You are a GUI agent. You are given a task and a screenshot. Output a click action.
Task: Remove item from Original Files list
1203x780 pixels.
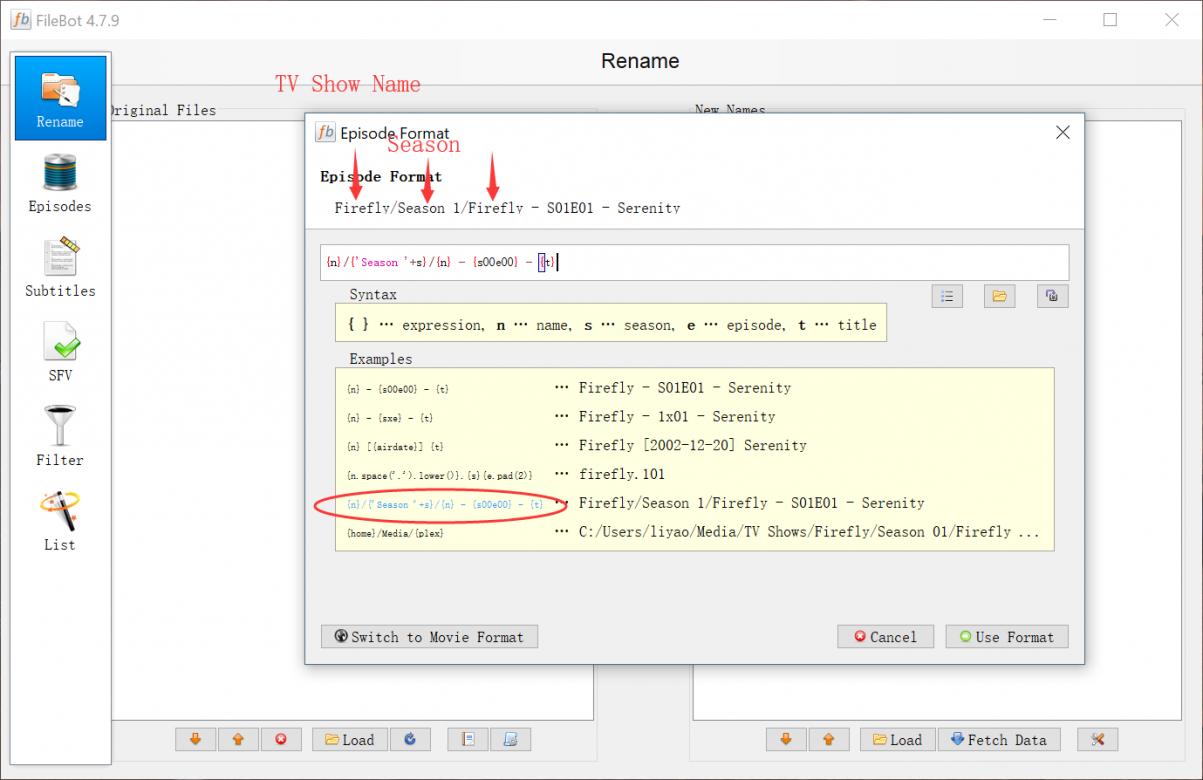(281, 740)
